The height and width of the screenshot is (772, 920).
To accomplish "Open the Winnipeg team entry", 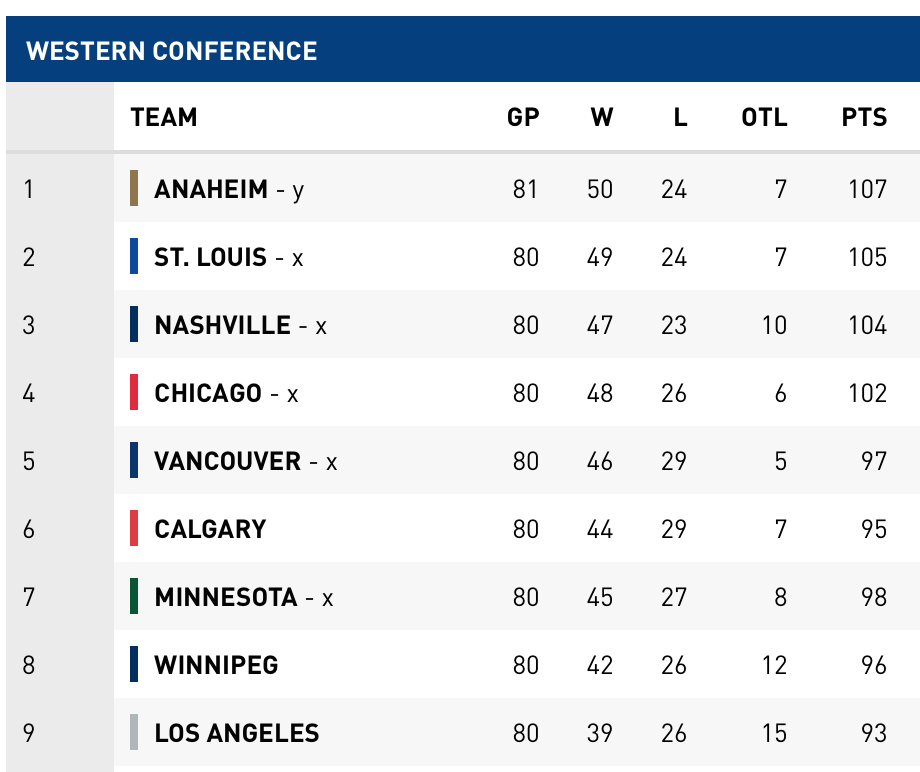I will click(x=216, y=665).
